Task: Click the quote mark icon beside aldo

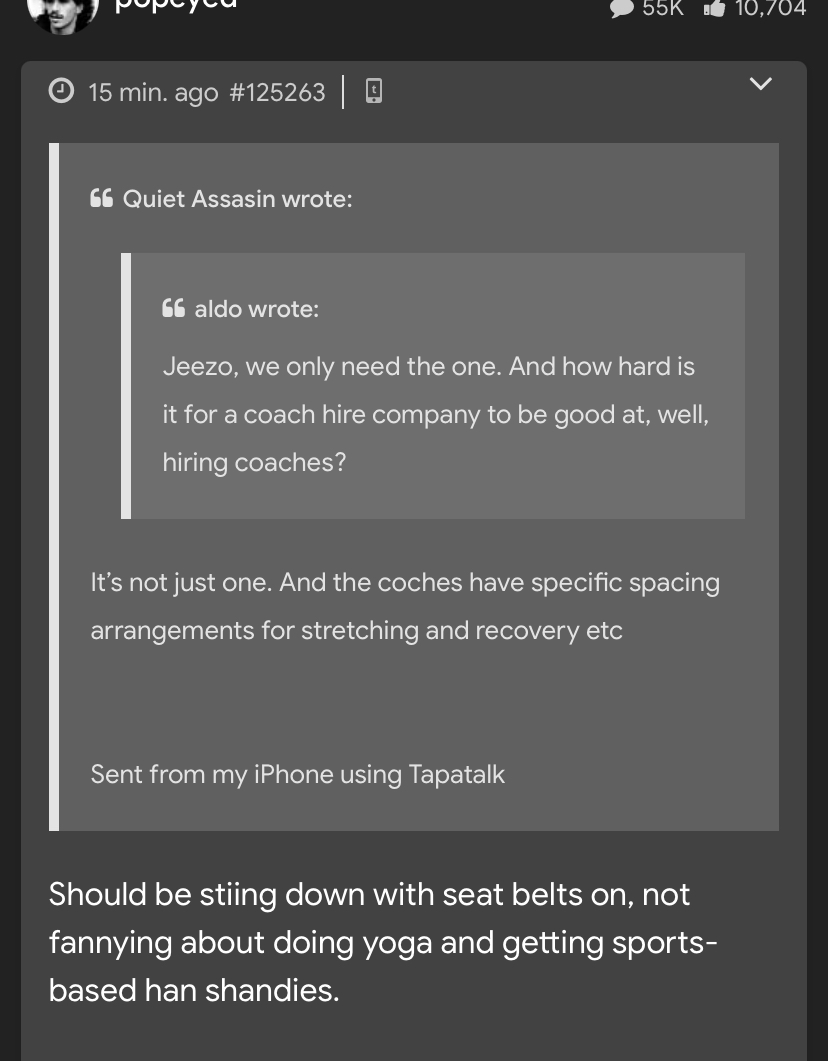Action: pyautogui.click(x=173, y=309)
